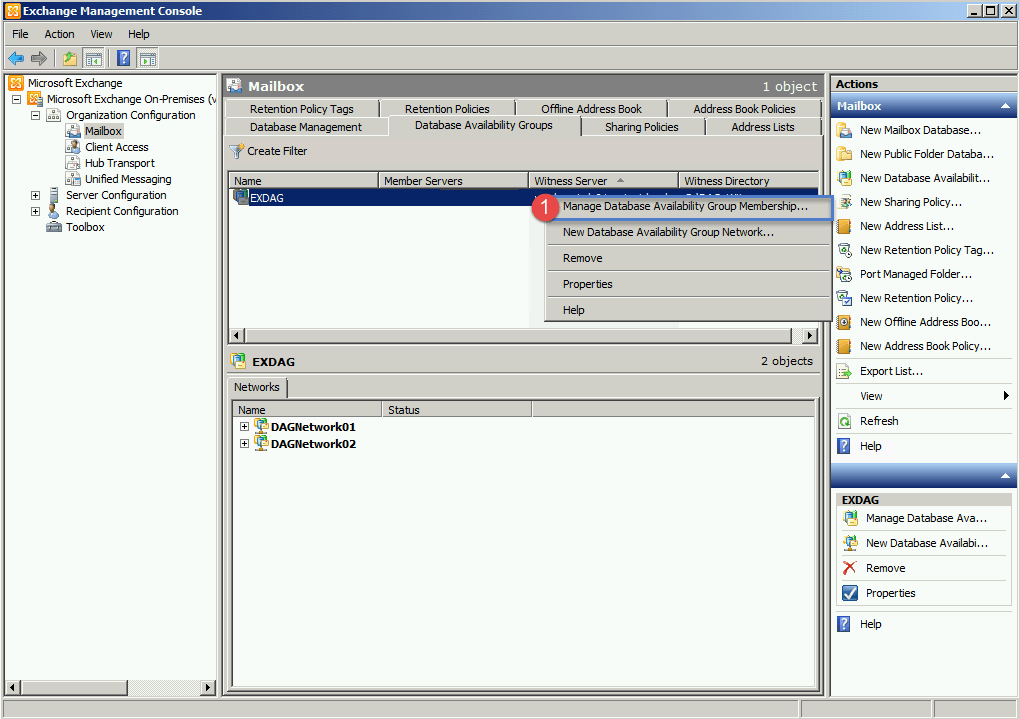Expand the DAGNetwork02 row

245,444
